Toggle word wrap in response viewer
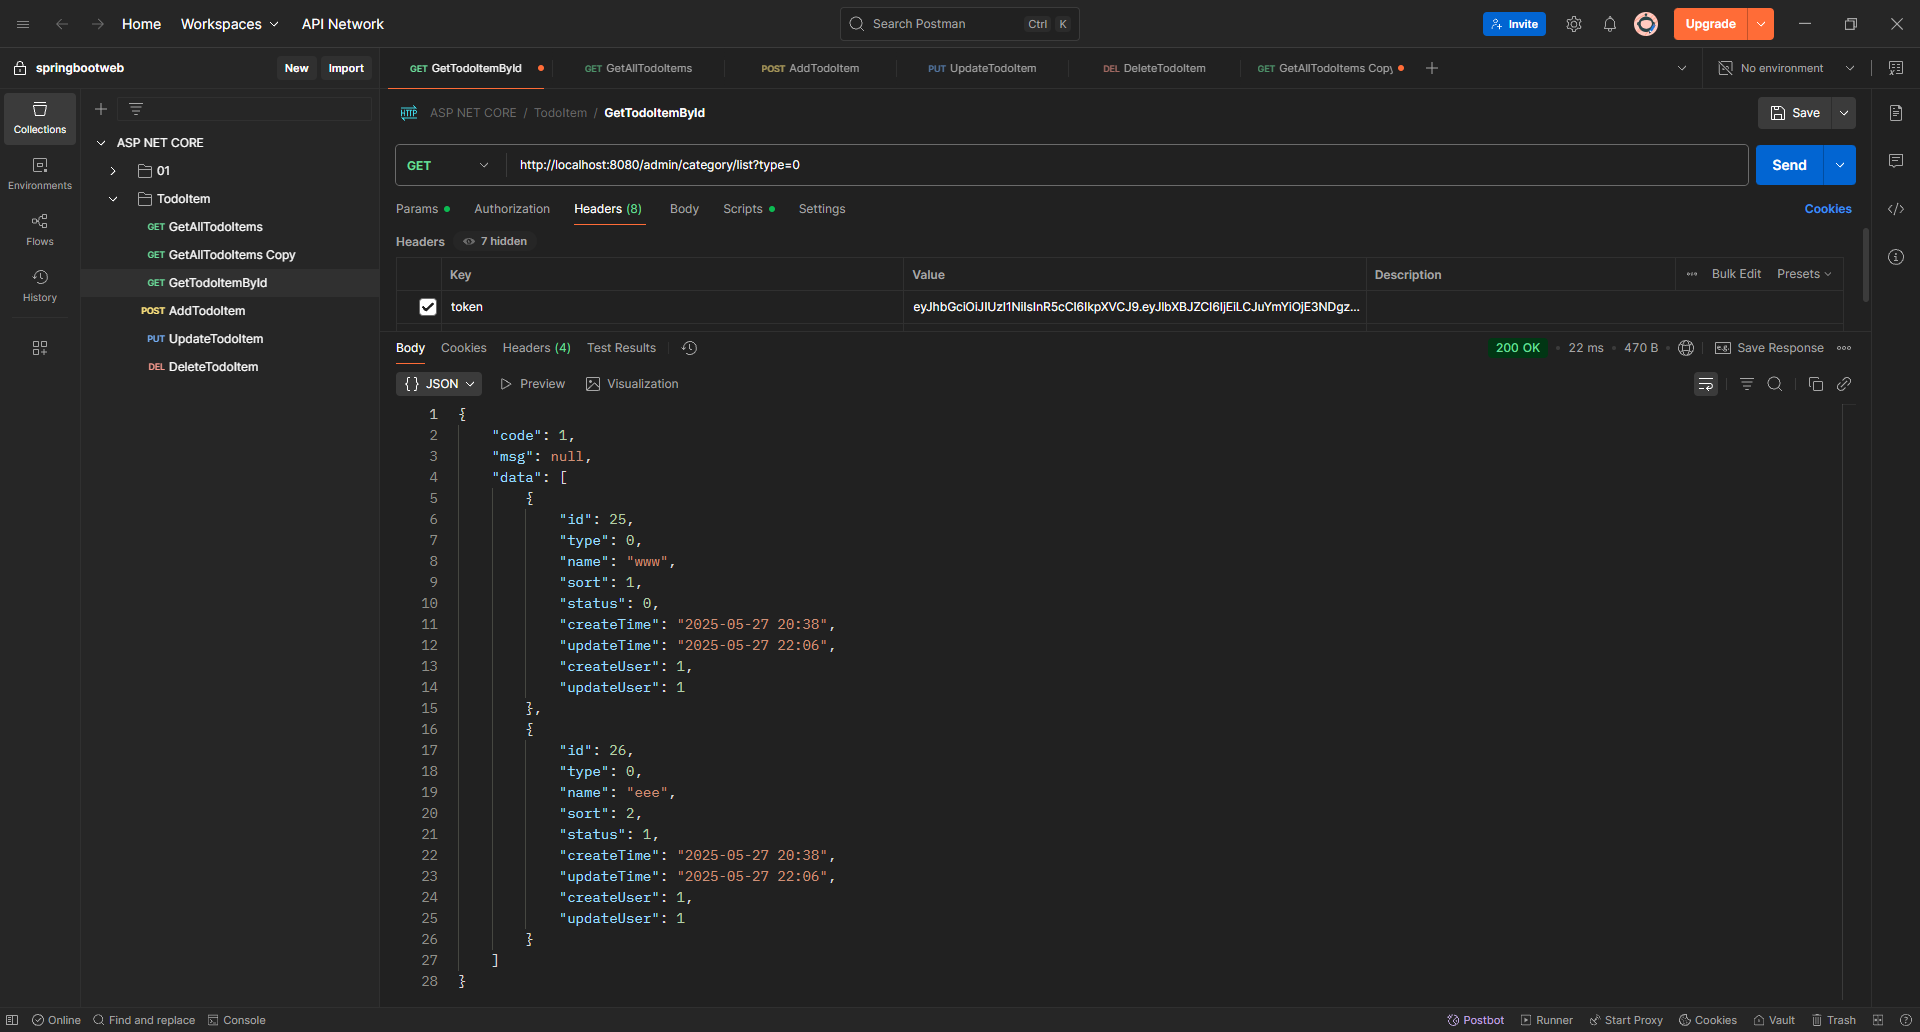 [x=1705, y=384]
